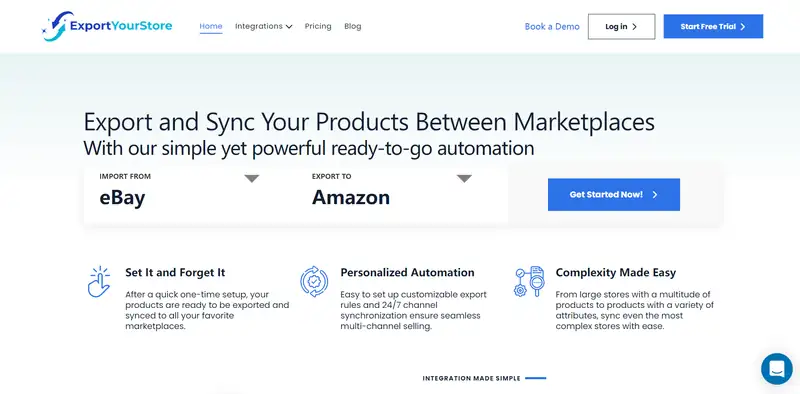Screen dimensions: 800x394
Task: Click the Book a Demo link
Action: (552, 27)
